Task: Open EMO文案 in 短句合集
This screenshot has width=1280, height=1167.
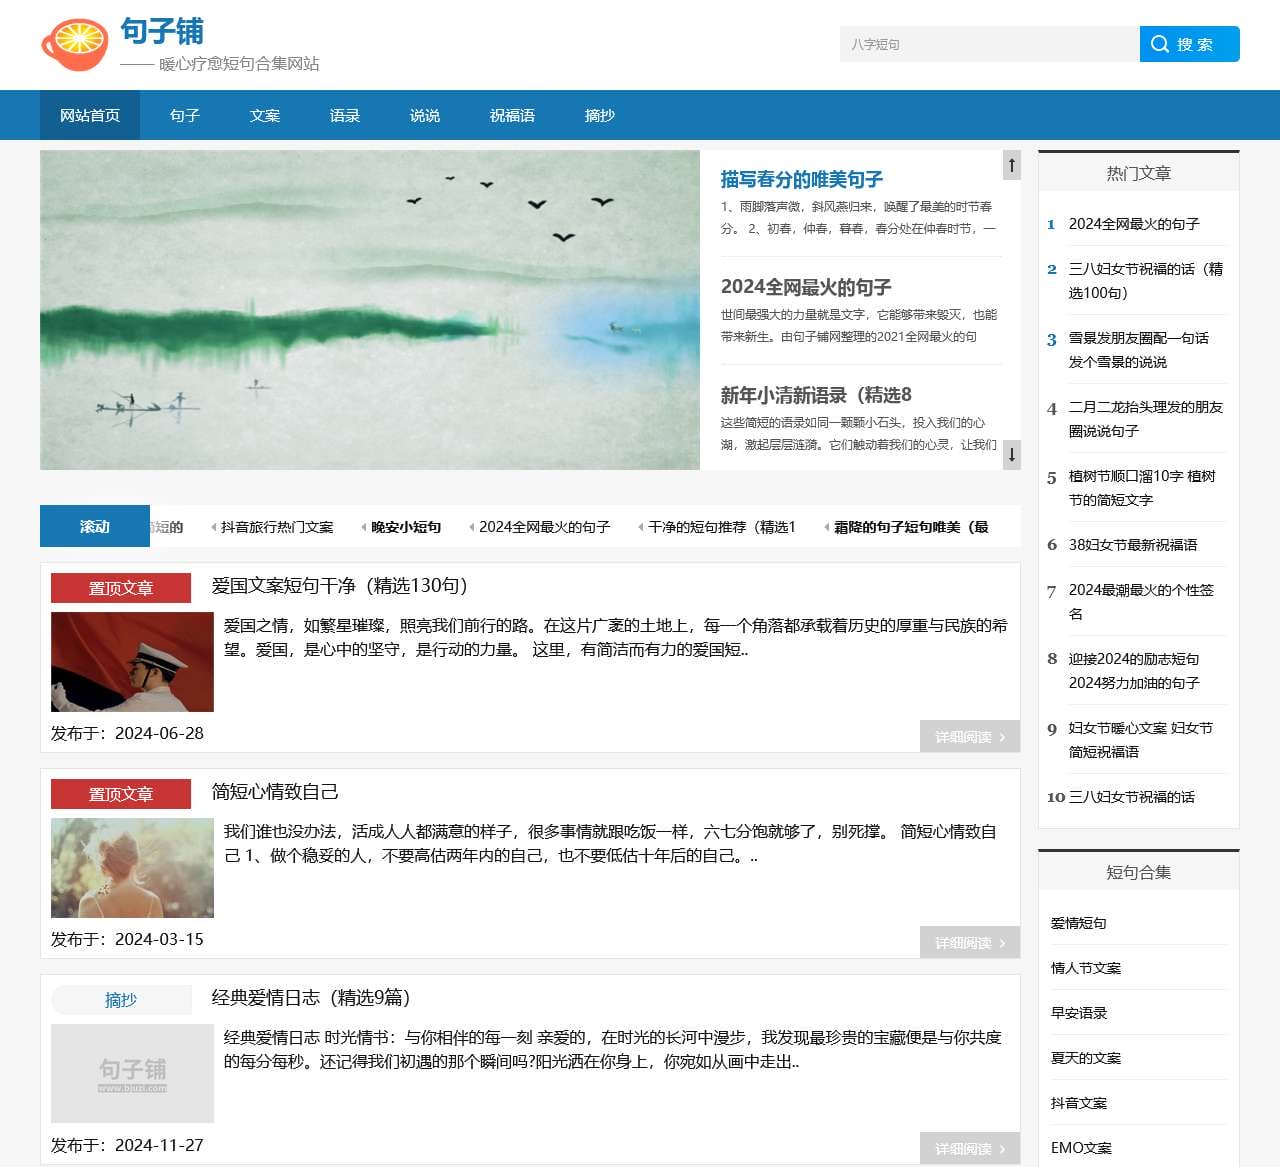Action: (1081, 1148)
